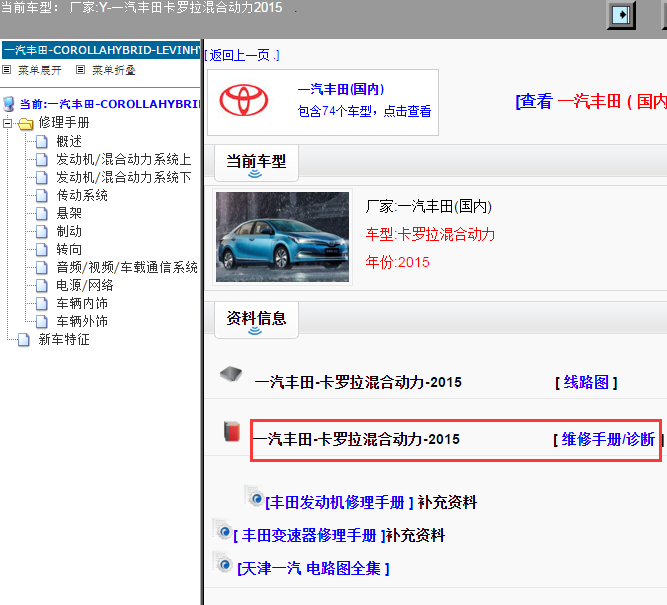Click the 返回上一页 link

[242, 55]
